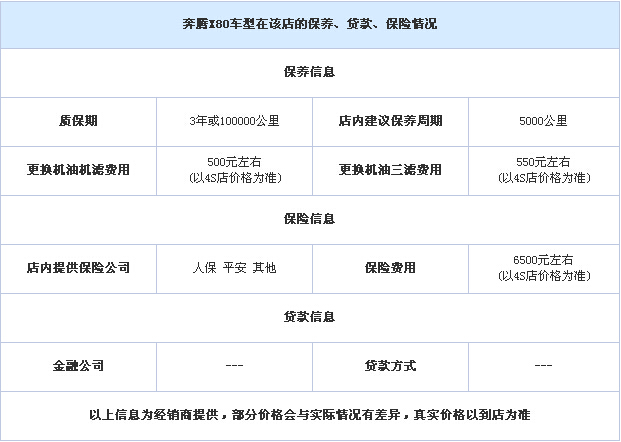Click the 更换机油三滤费用 label

pyautogui.click(x=391, y=170)
